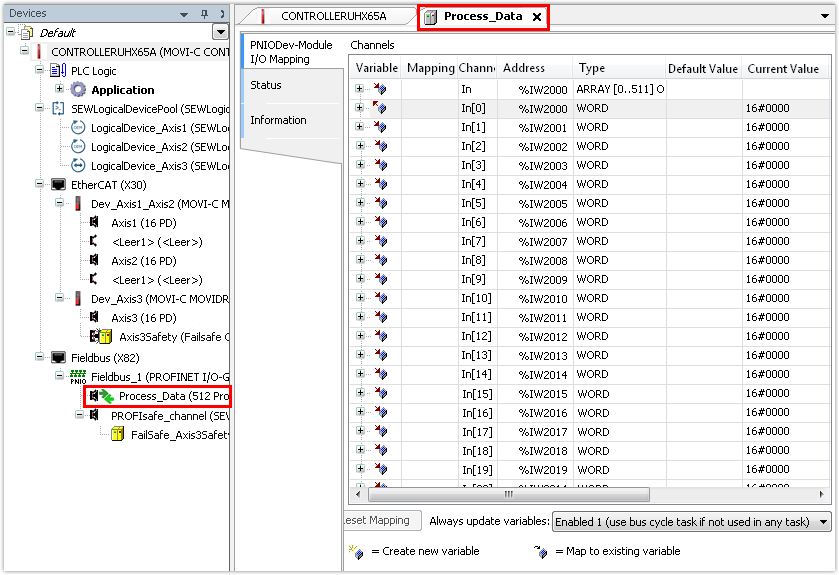Click the pin icon in the Devices panel header
Screen dimensions: 839x575
coord(204,13)
